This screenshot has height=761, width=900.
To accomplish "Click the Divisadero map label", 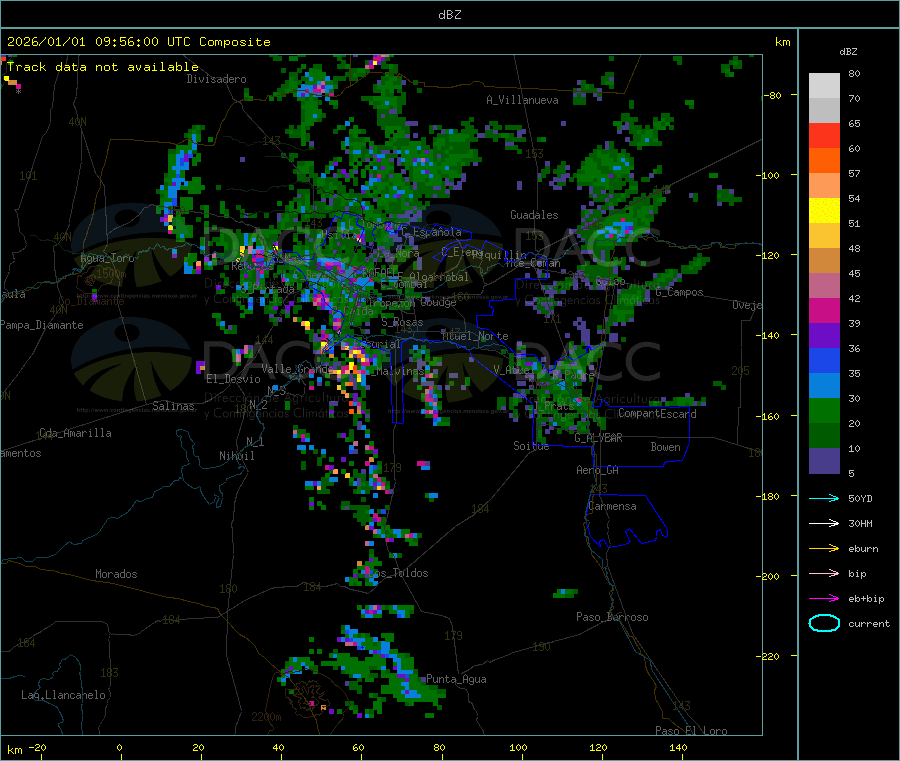I will [216, 79].
